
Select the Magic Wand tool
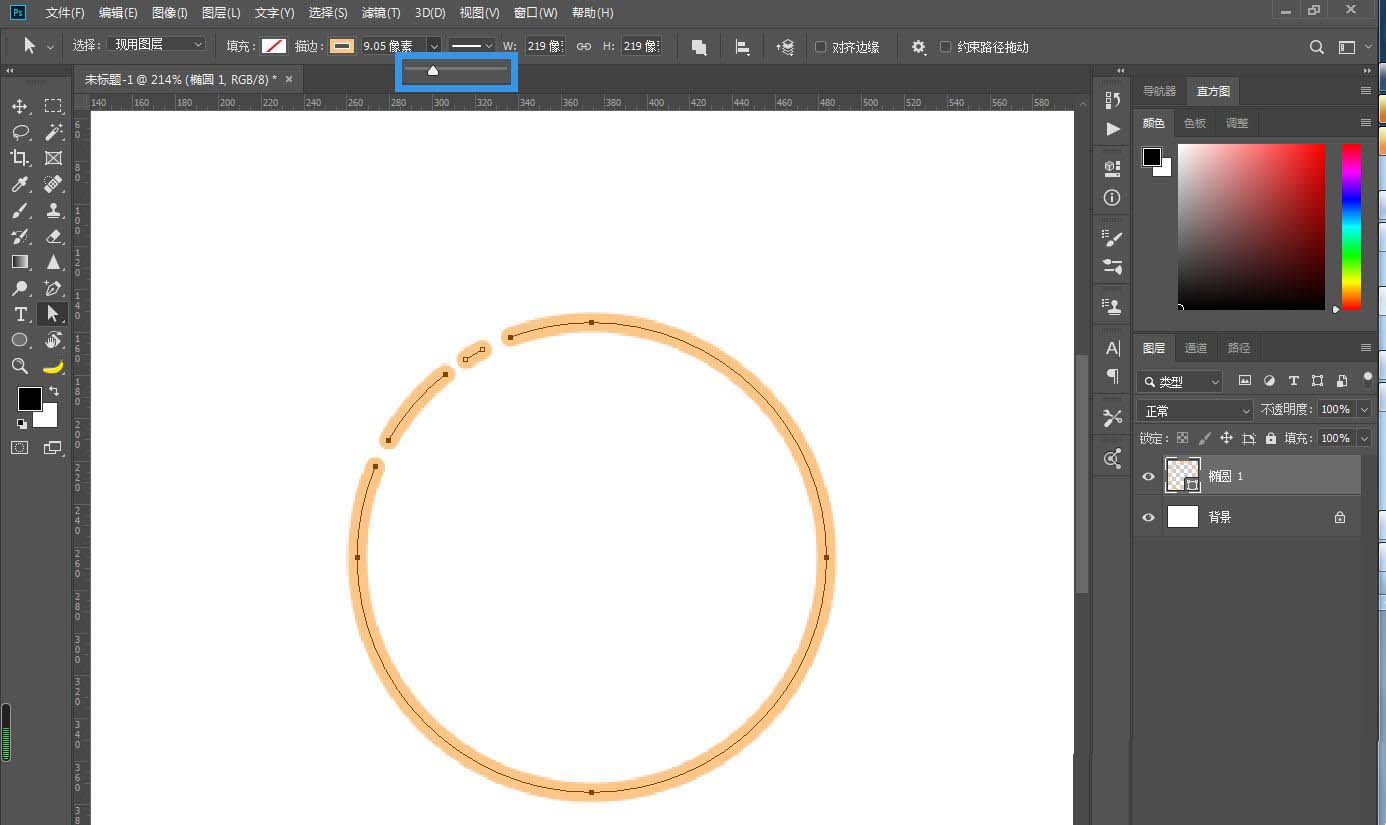[53, 132]
